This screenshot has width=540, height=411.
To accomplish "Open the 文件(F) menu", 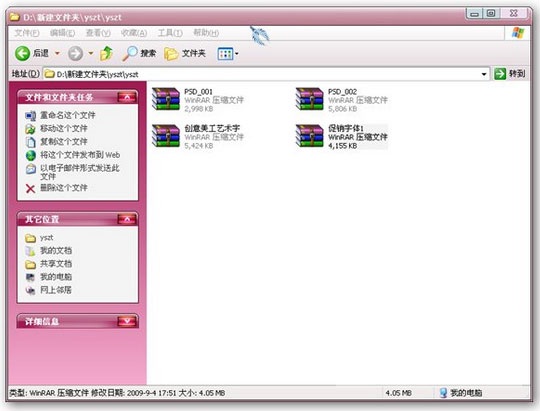I will (x=27, y=33).
